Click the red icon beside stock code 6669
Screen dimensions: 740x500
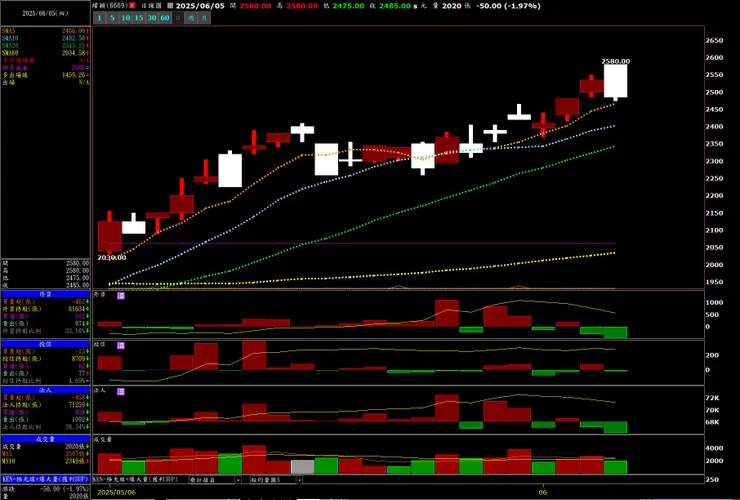[133, 6]
